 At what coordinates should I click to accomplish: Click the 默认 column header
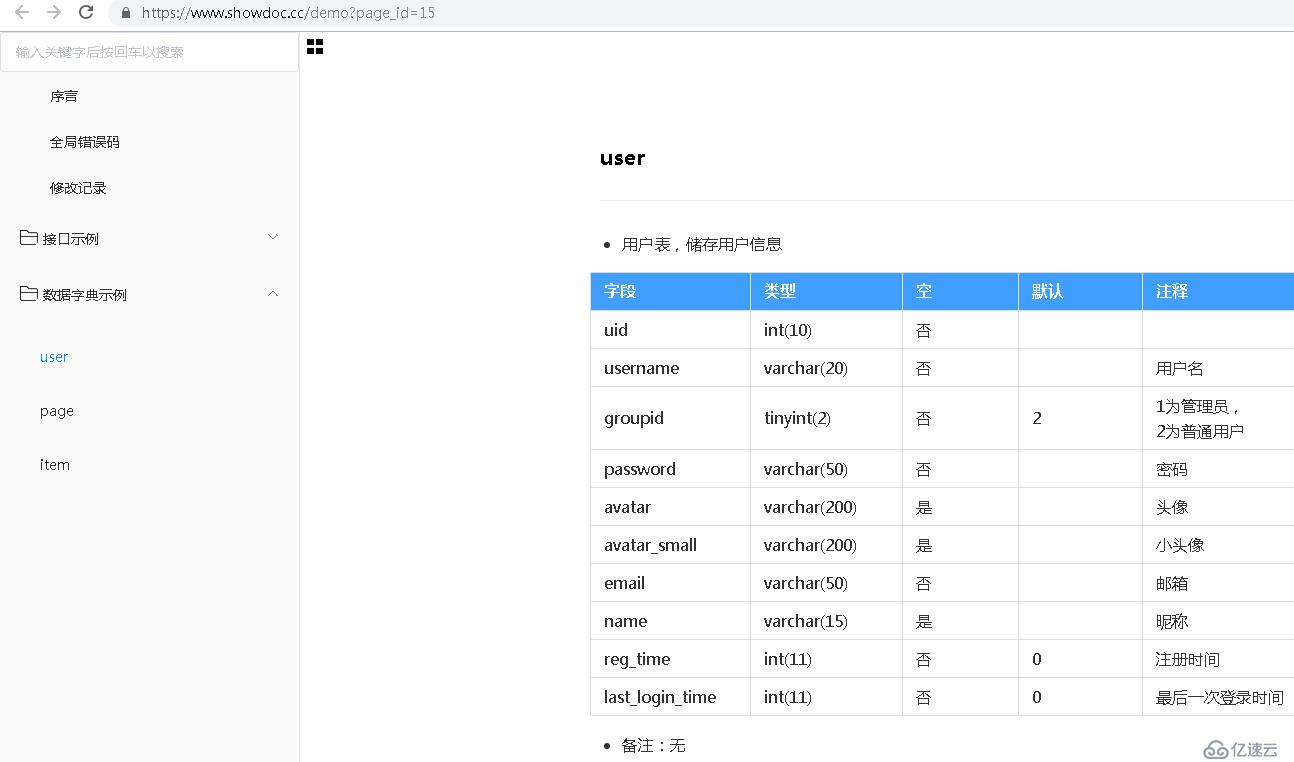[x=1081, y=292]
